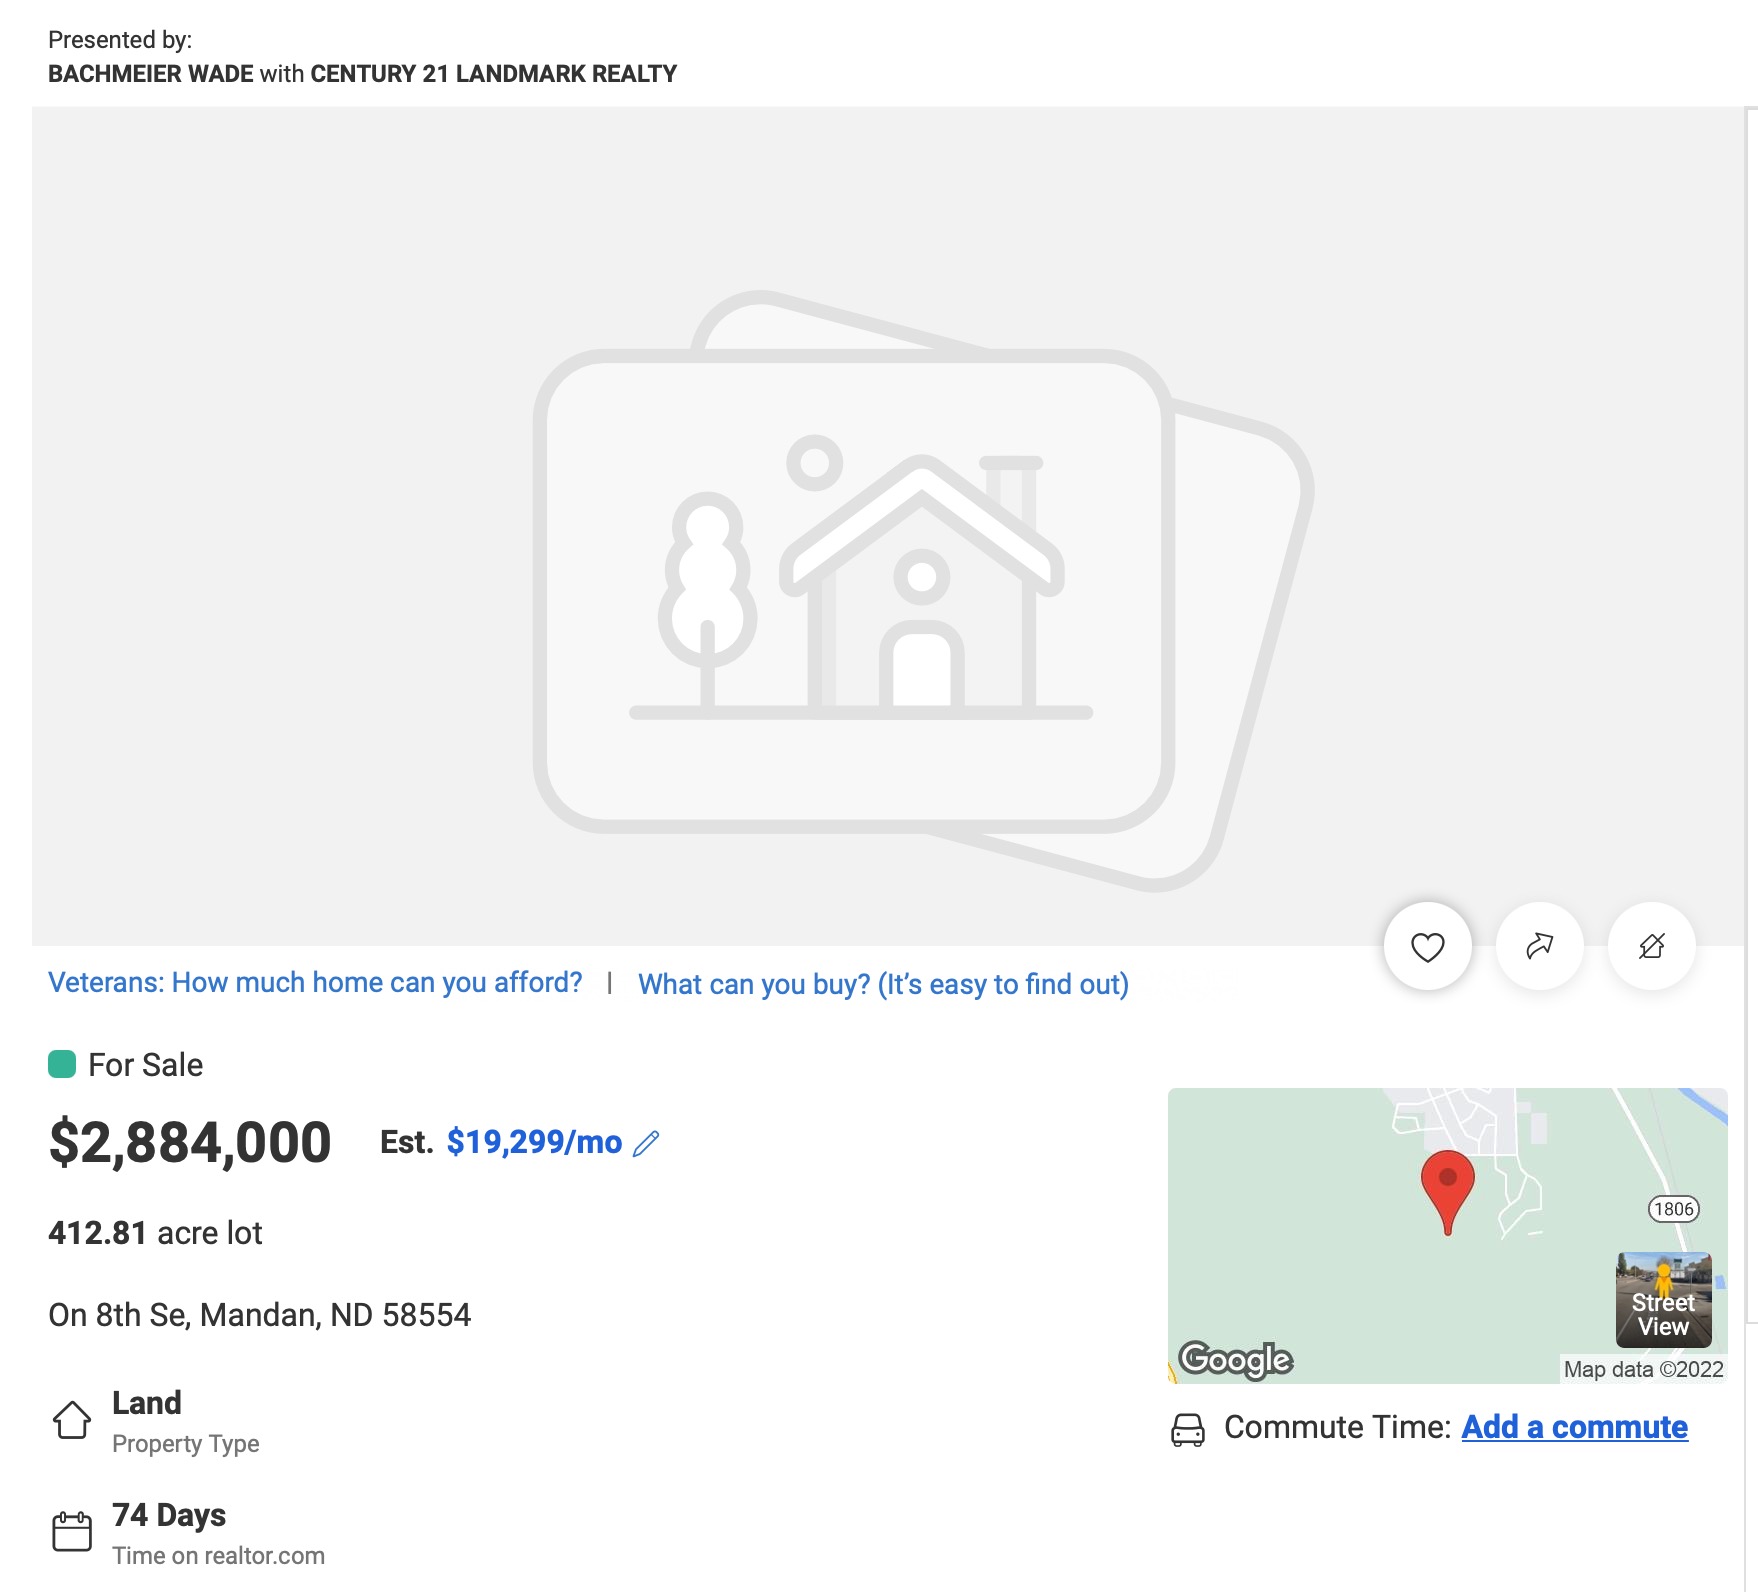
Task: Open the $19,299/mo estimated payment link
Action: 534,1142
